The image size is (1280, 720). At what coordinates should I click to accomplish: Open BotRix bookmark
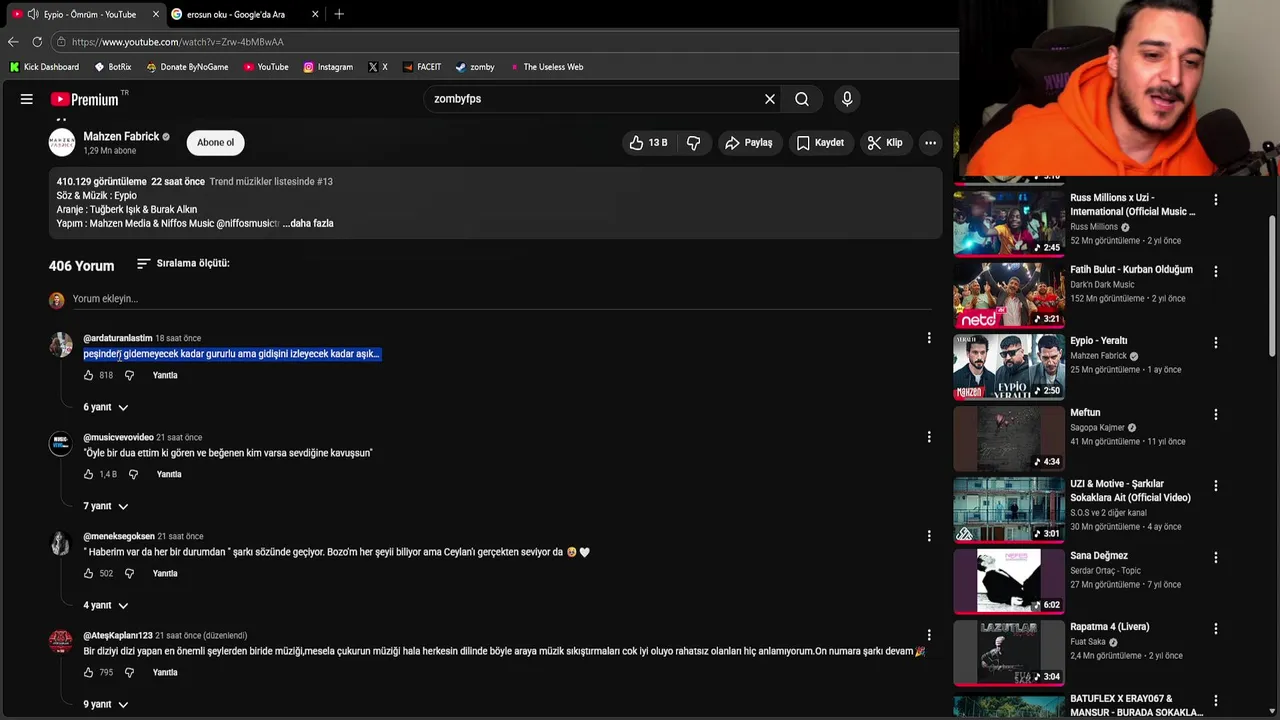[x=113, y=67]
